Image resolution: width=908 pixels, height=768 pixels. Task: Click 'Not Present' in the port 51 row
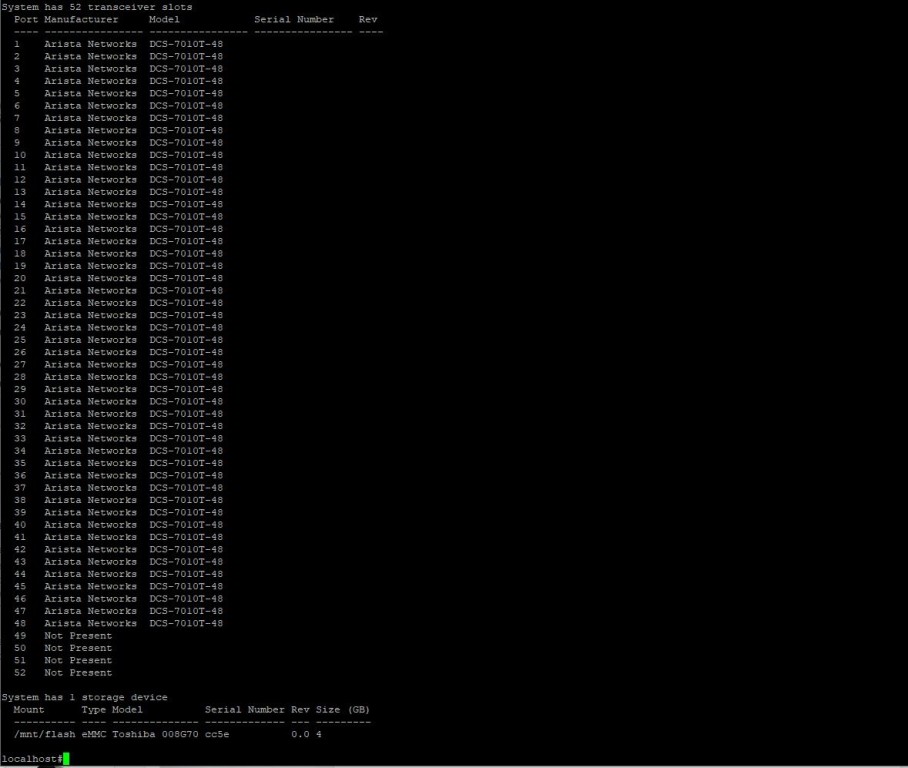pos(78,660)
